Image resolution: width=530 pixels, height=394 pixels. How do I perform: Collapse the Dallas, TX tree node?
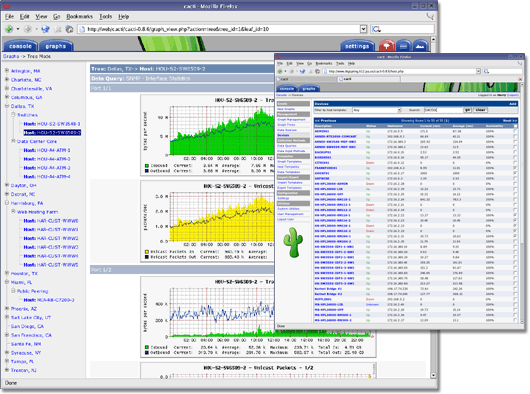tap(7, 106)
